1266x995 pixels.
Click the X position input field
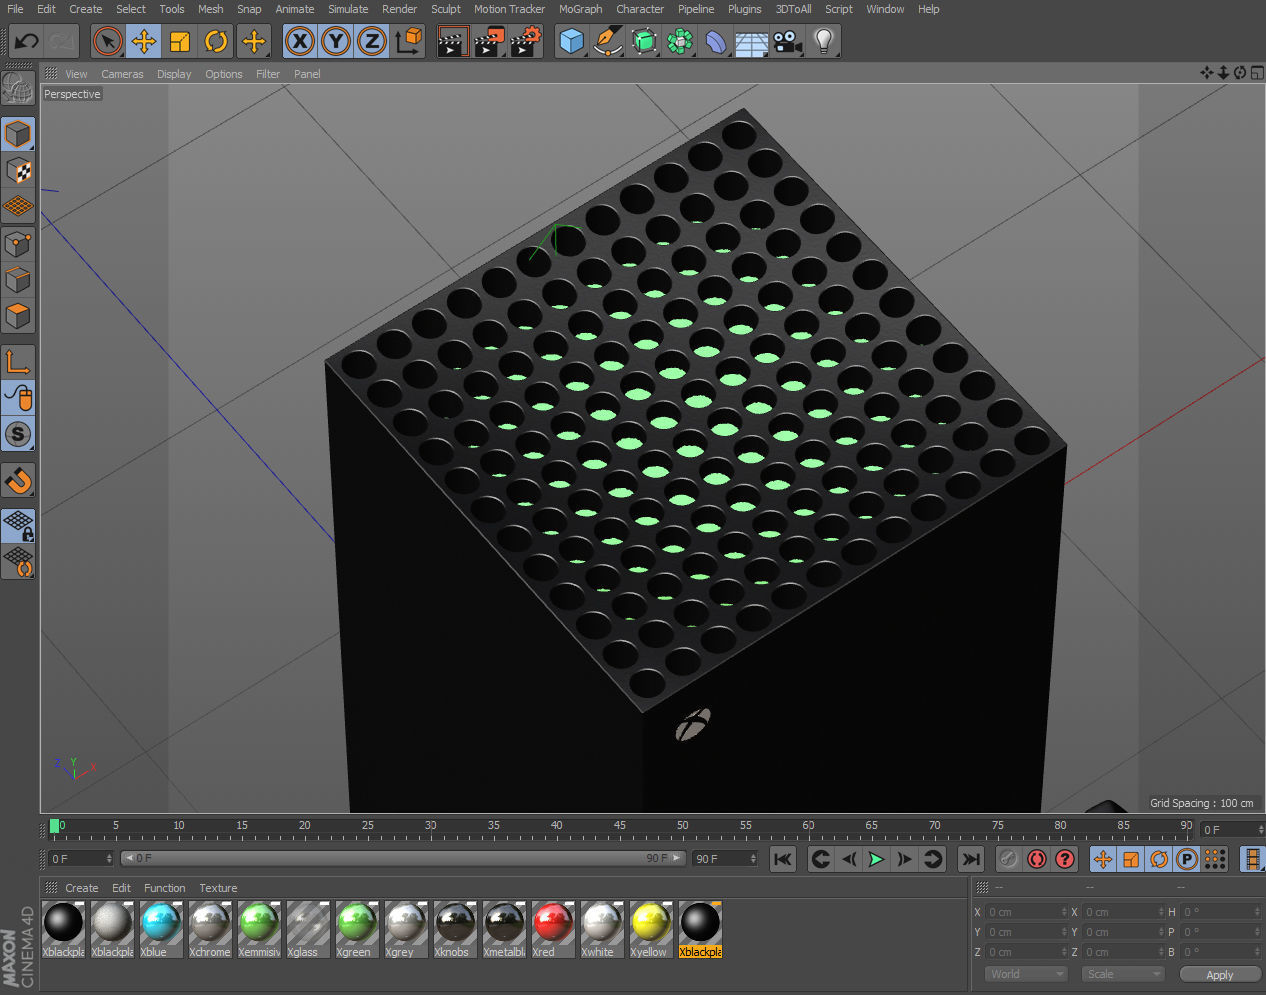click(1026, 912)
